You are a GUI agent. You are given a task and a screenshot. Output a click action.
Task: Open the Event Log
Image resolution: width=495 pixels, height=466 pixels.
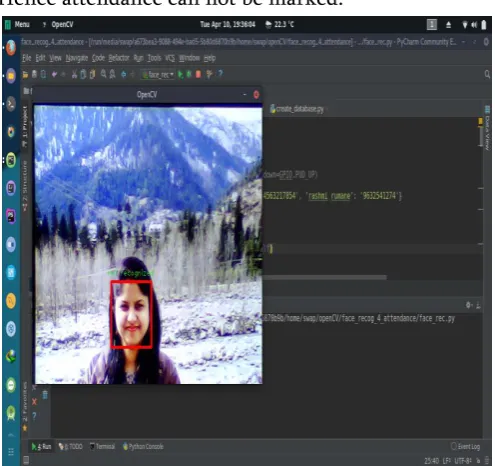click(x=465, y=447)
